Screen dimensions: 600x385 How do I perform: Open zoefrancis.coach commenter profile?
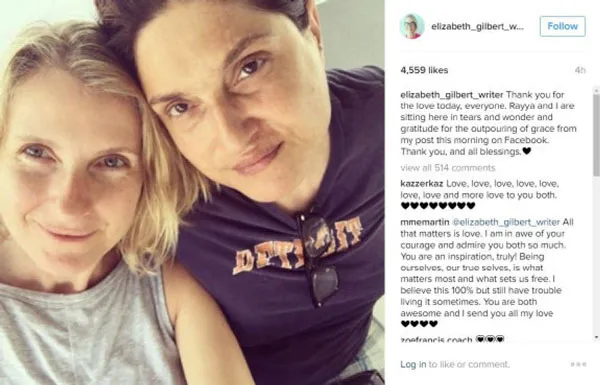(436, 339)
